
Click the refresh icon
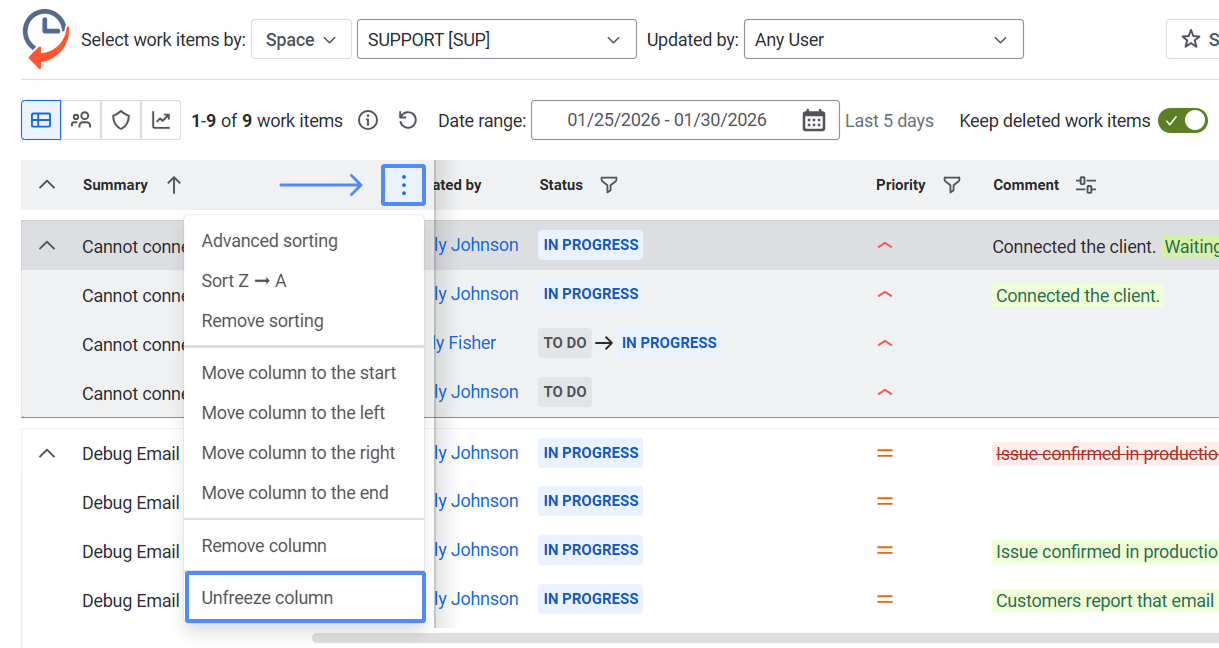[407, 121]
